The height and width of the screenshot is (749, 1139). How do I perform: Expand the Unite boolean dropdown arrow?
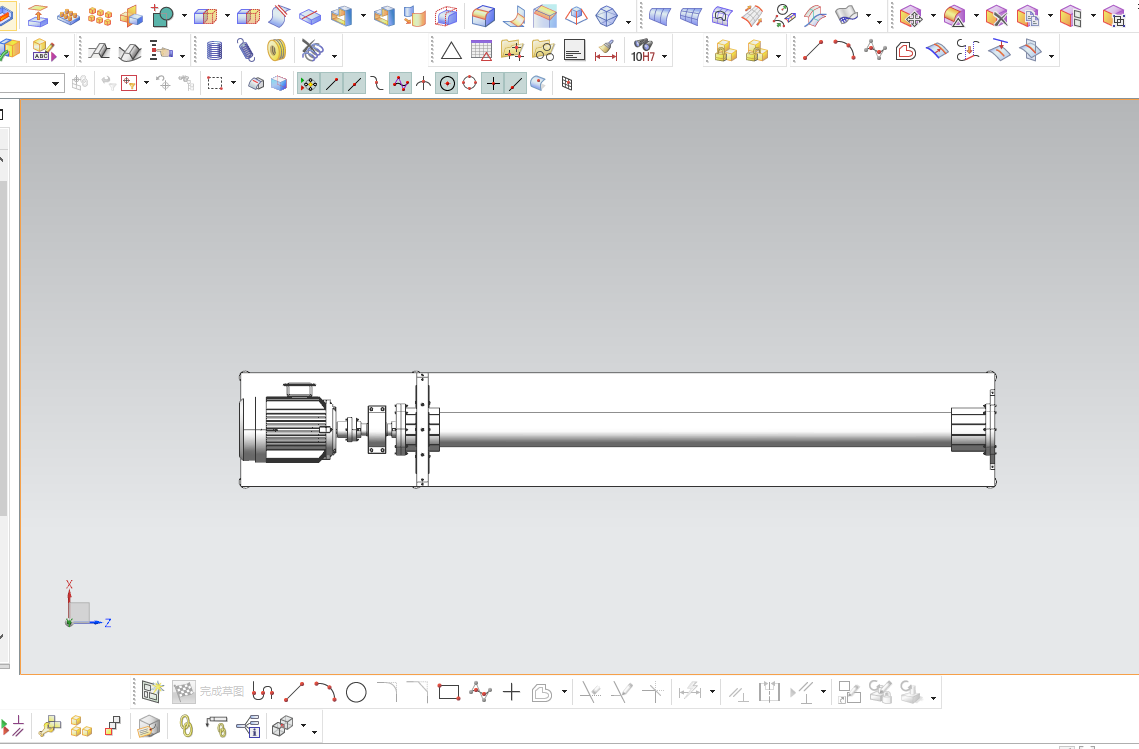[x=184, y=15]
